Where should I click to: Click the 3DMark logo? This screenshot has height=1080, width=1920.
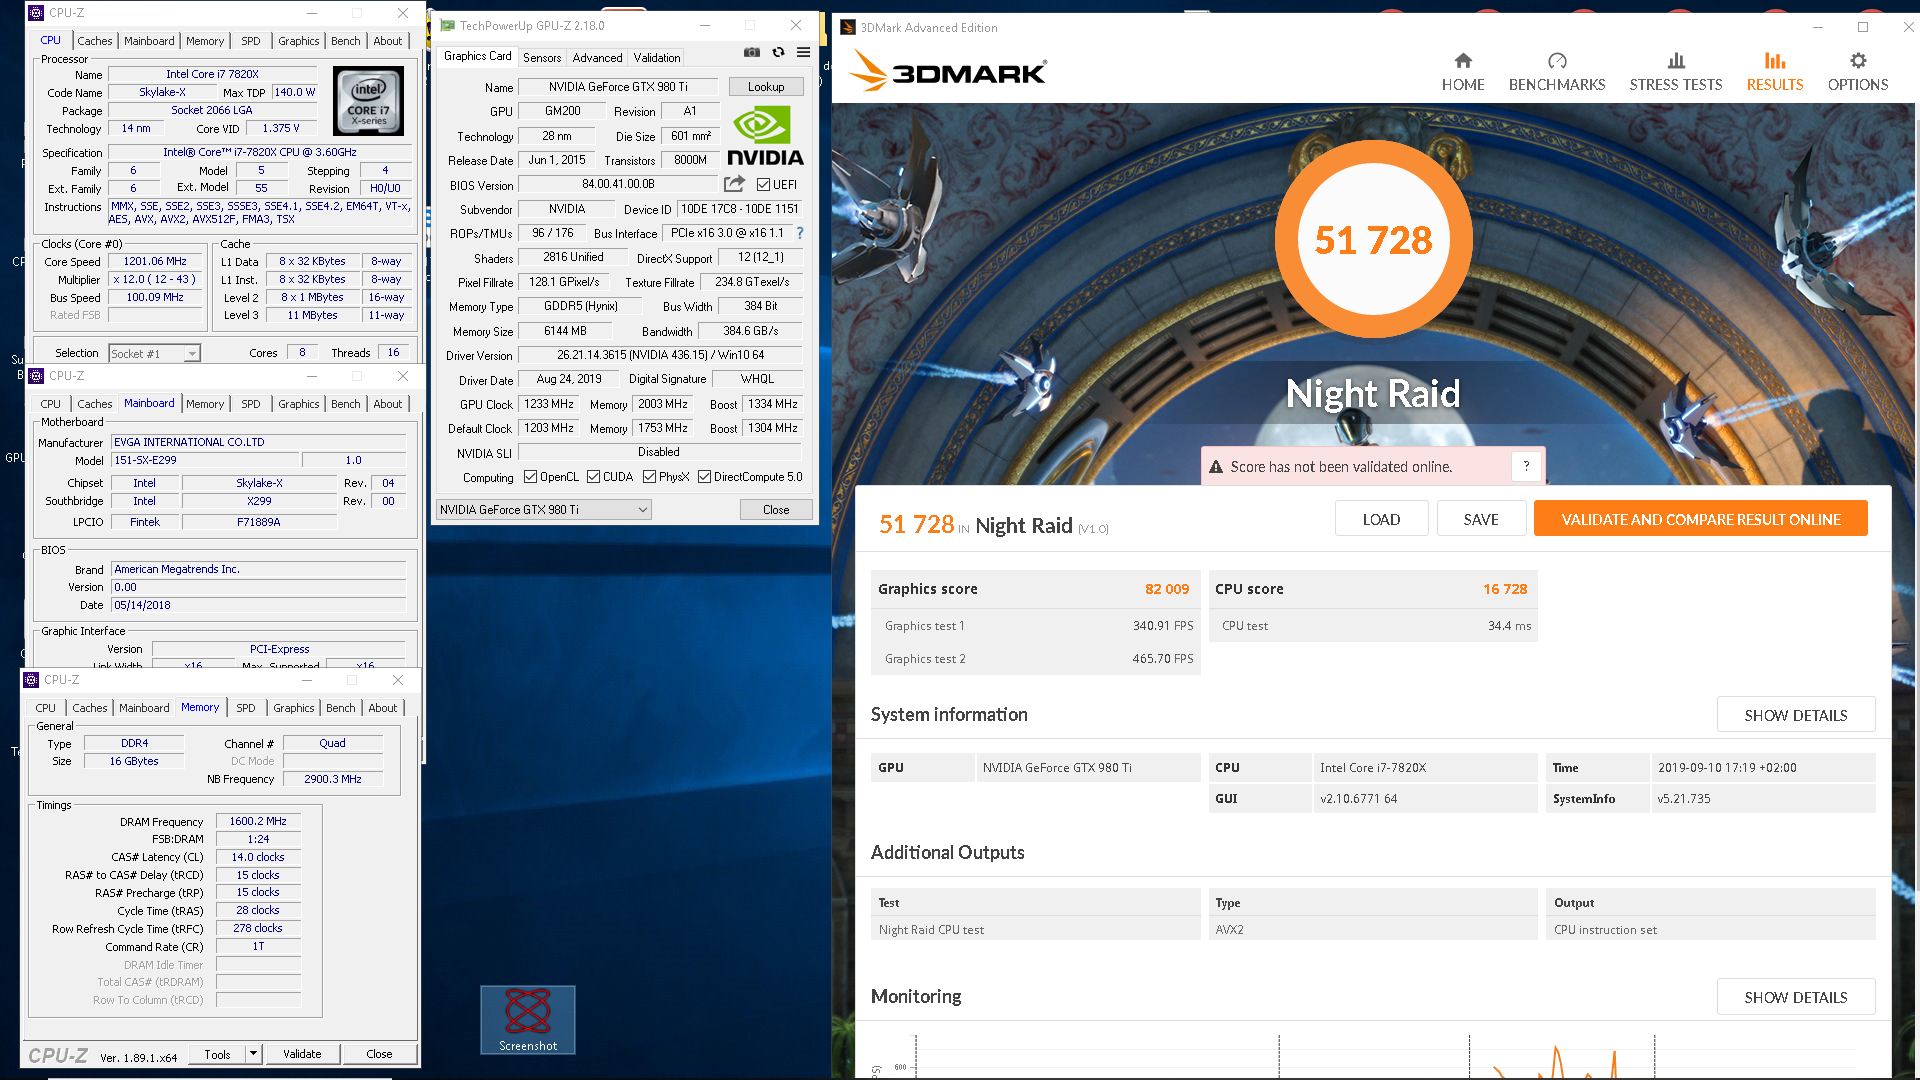click(x=948, y=72)
